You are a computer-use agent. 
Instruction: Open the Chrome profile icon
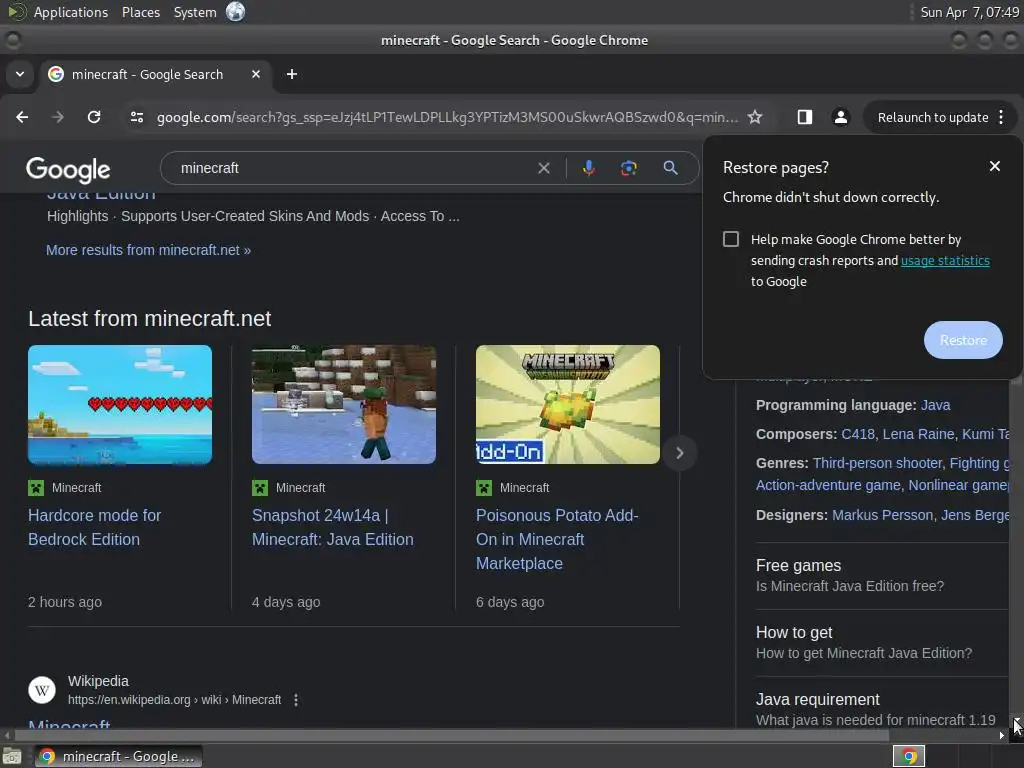point(840,117)
